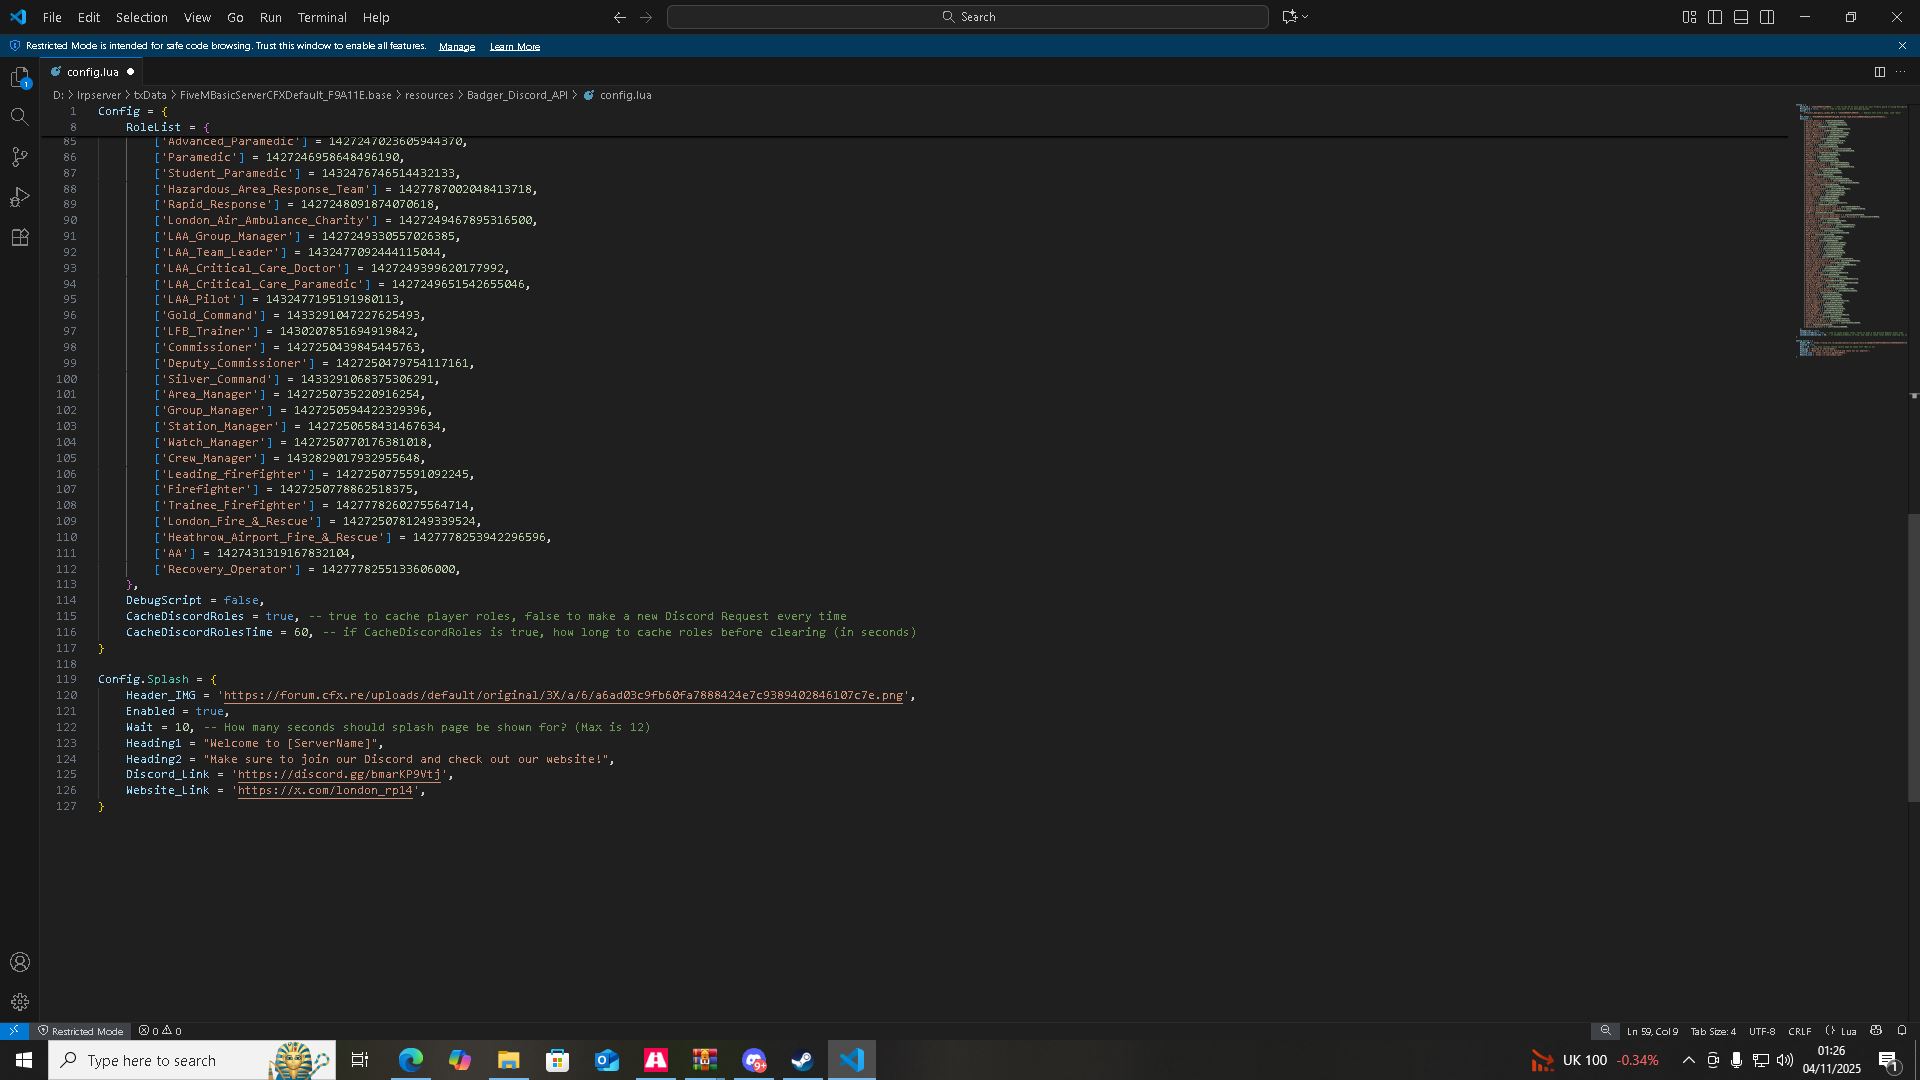Select the config.lua editor tab
This screenshot has width=1920, height=1080.
(92, 72)
